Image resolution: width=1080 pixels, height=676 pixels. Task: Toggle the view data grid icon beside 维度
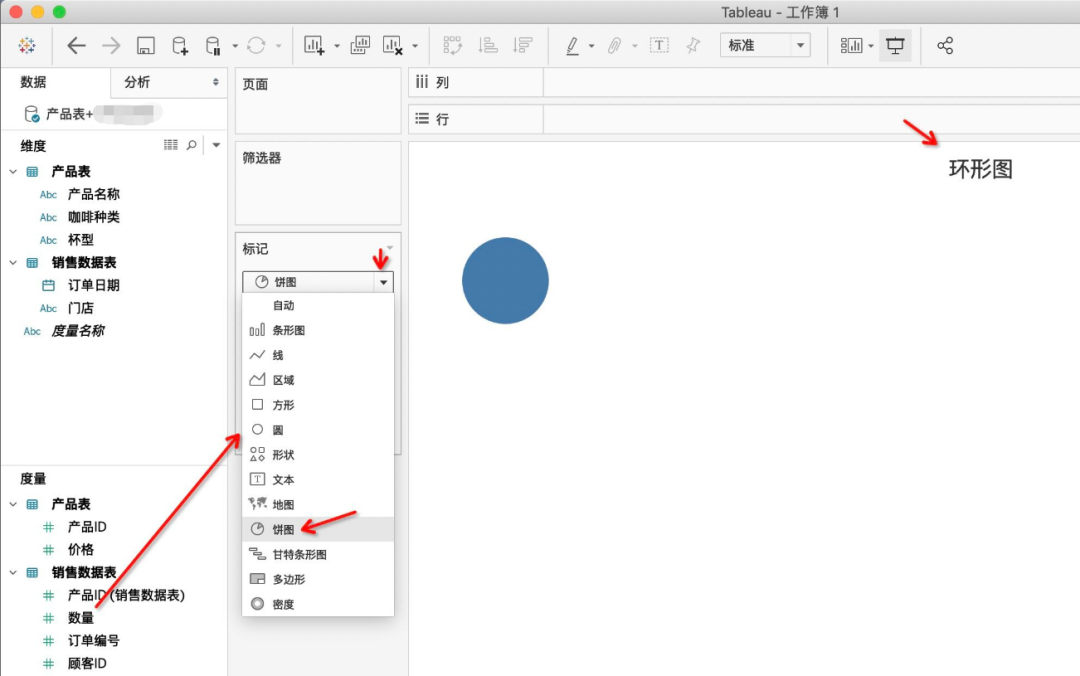click(x=170, y=146)
